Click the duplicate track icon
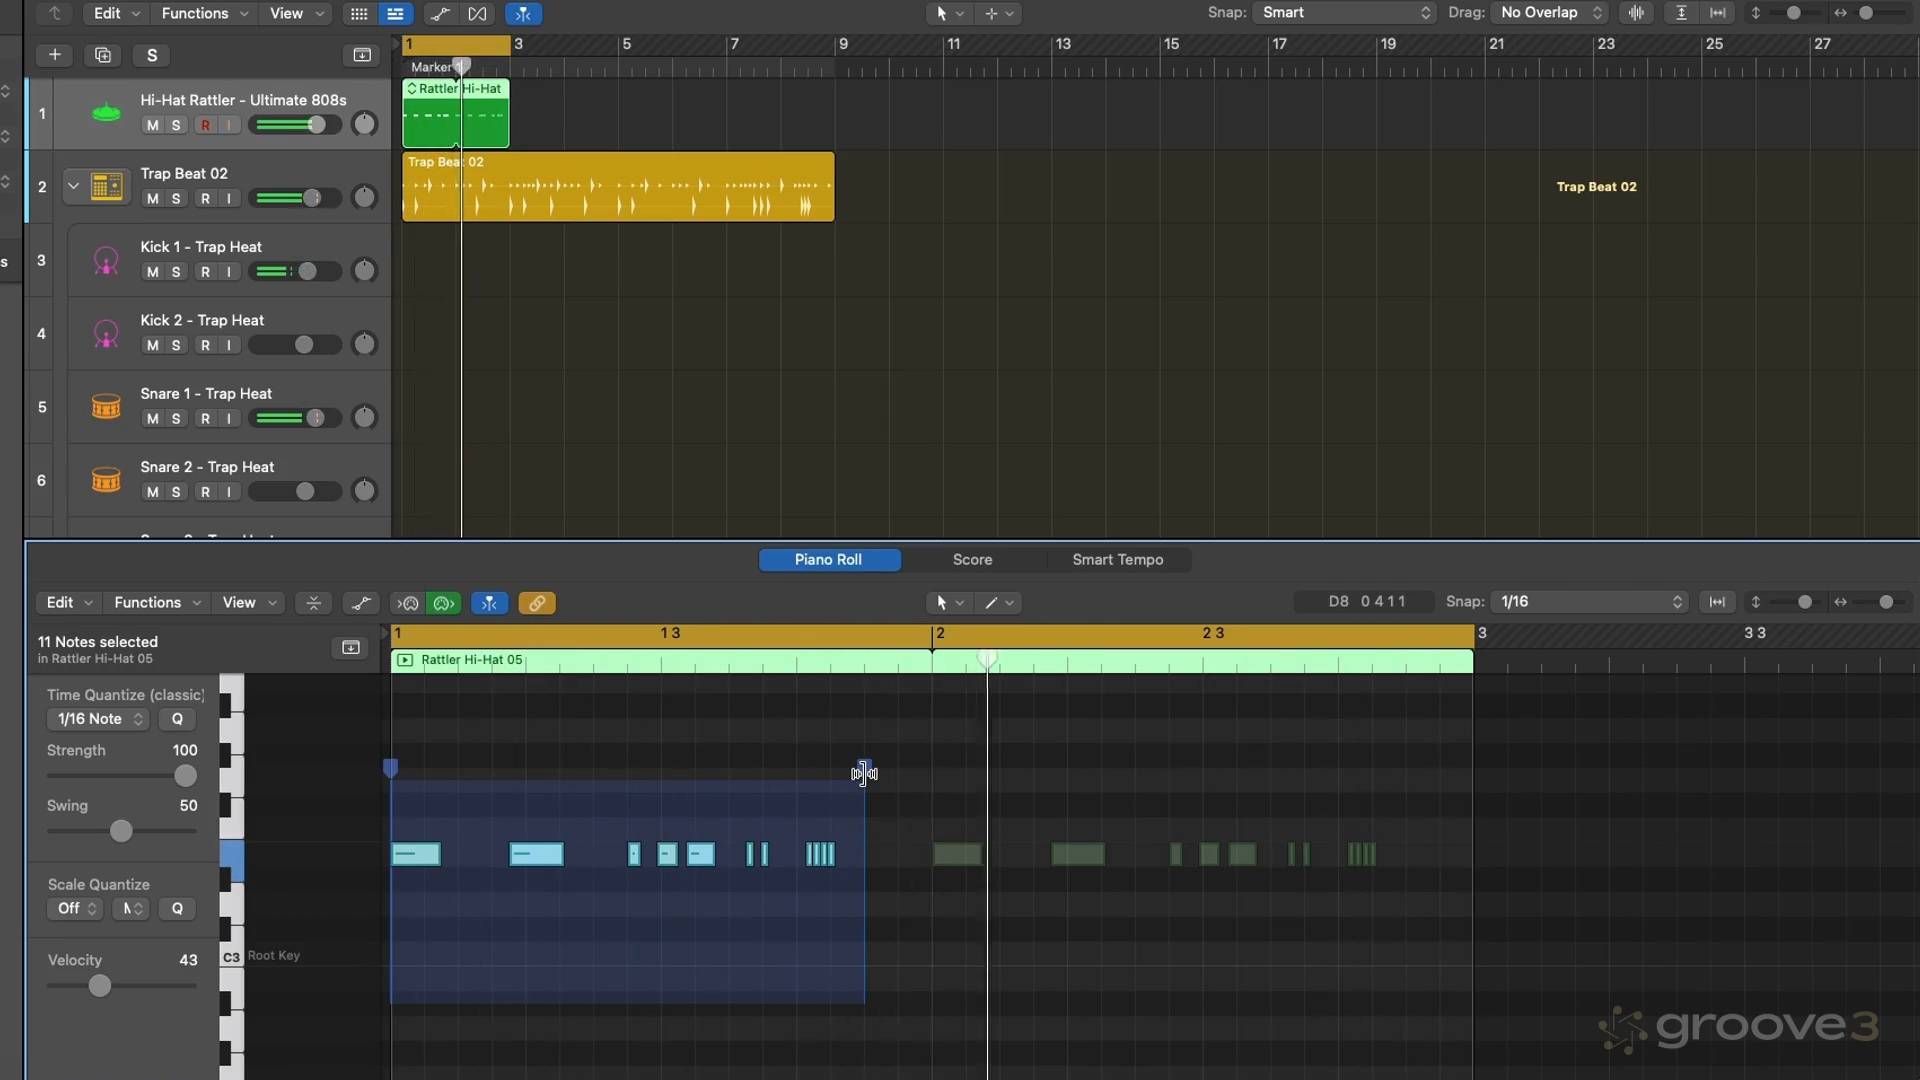The height and width of the screenshot is (1080, 1920). [103, 55]
